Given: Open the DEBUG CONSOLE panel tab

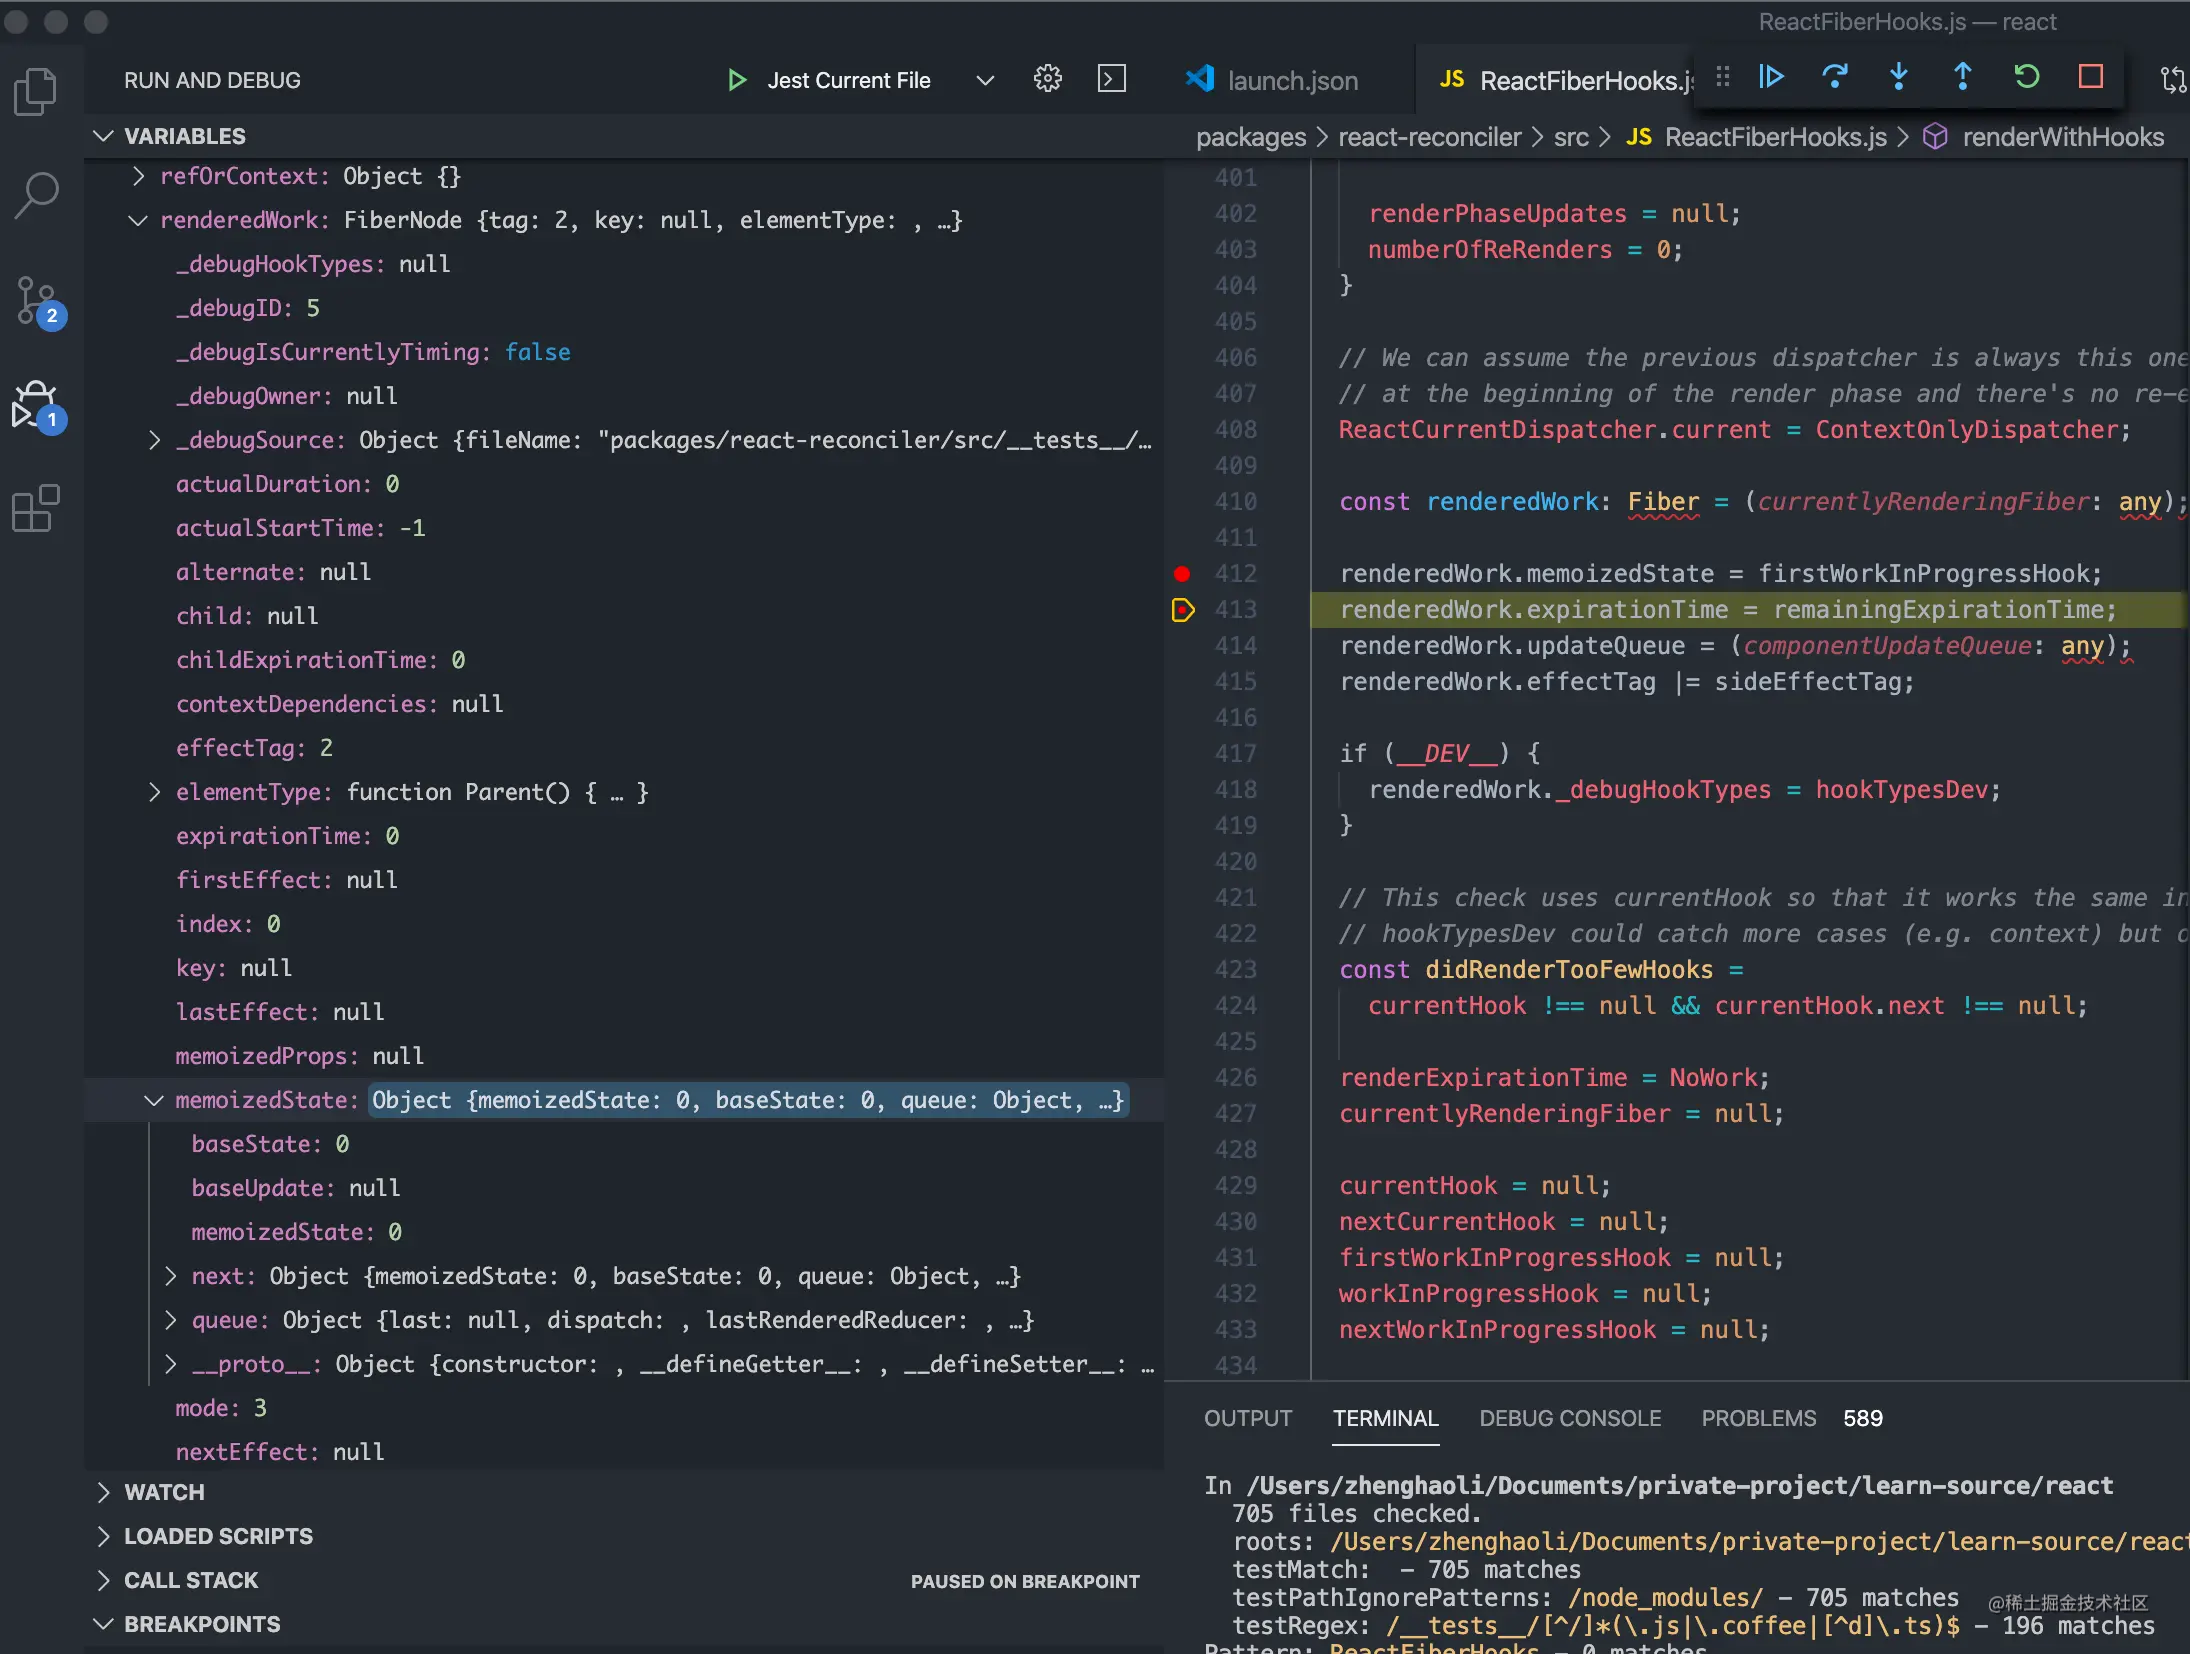Looking at the screenshot, I should pyautogui.click(x=1570, y=1418).
